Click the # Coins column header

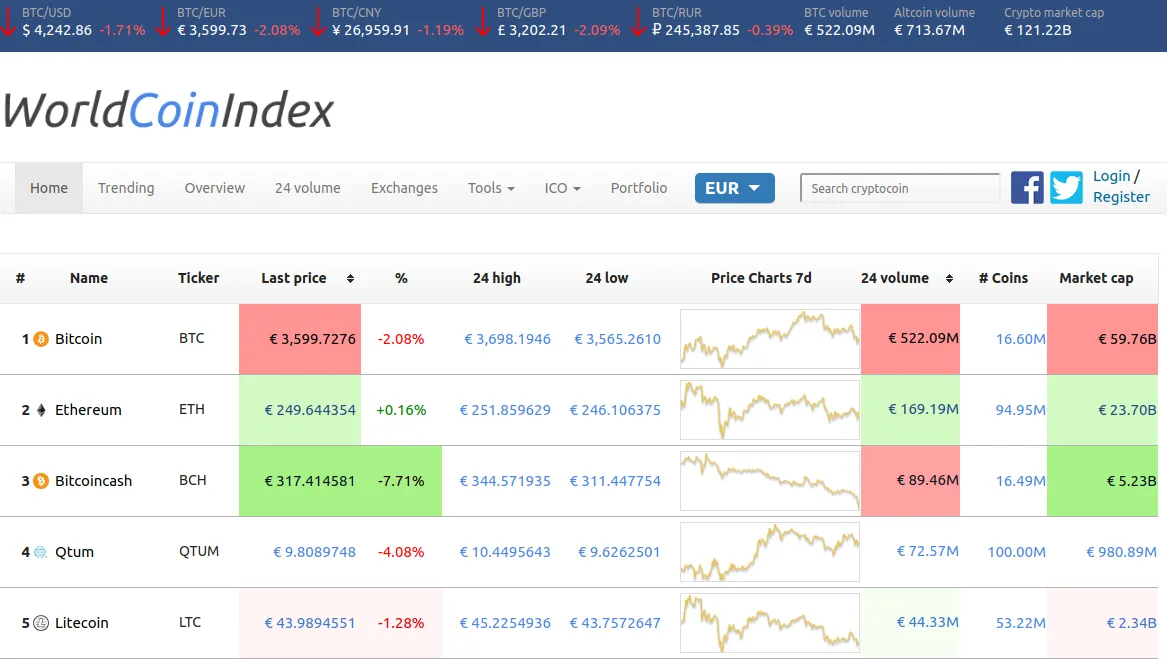point(1003,278)
